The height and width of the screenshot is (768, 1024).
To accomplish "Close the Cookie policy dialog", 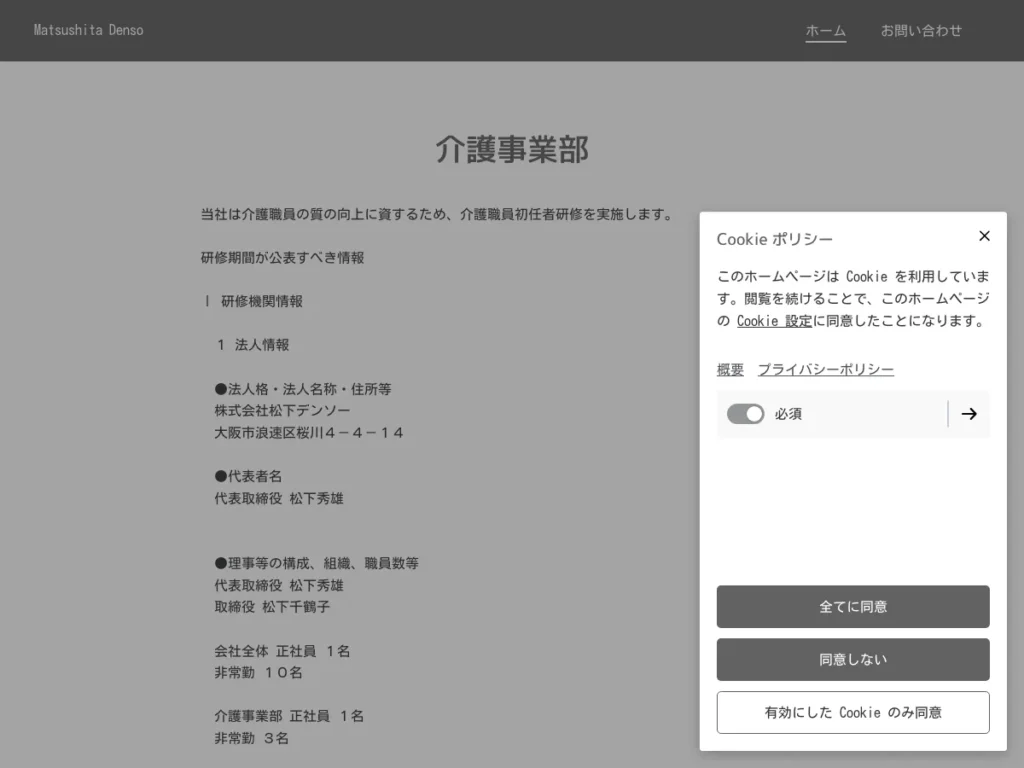I will click(984, 236).
